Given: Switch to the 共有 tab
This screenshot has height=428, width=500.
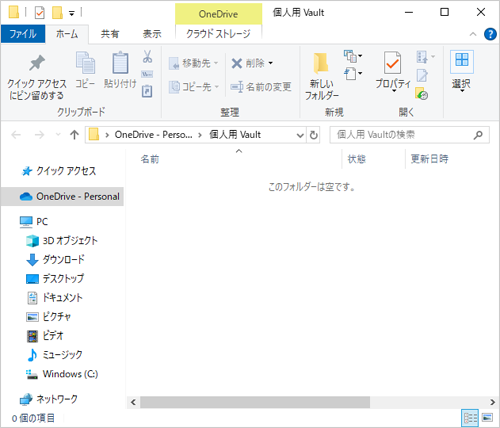Looking at the screenshot, I should click(110, 34).
